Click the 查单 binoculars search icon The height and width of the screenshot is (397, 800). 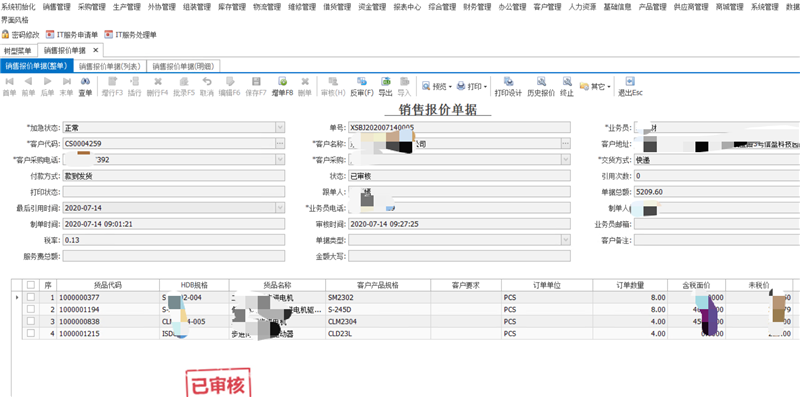pos(85,82)
